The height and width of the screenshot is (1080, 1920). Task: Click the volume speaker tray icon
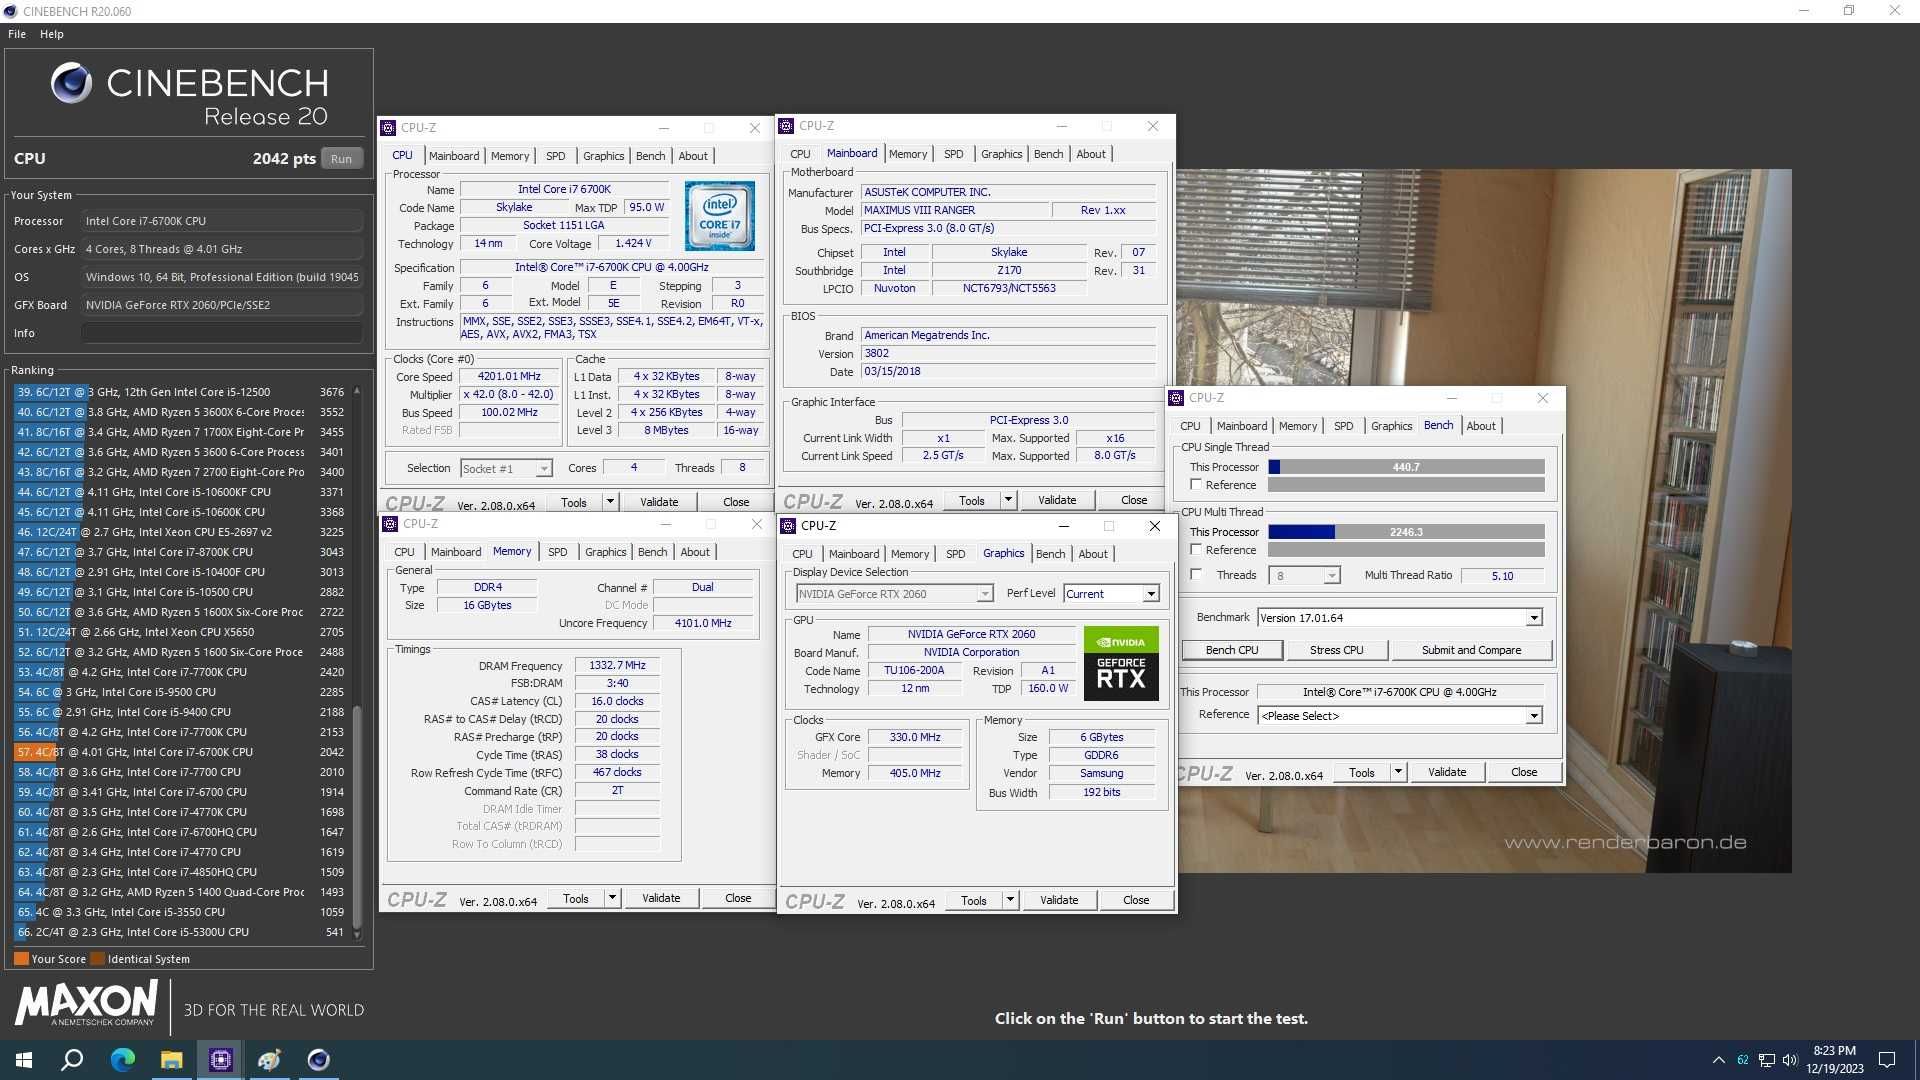(x=1790, y=1060)
